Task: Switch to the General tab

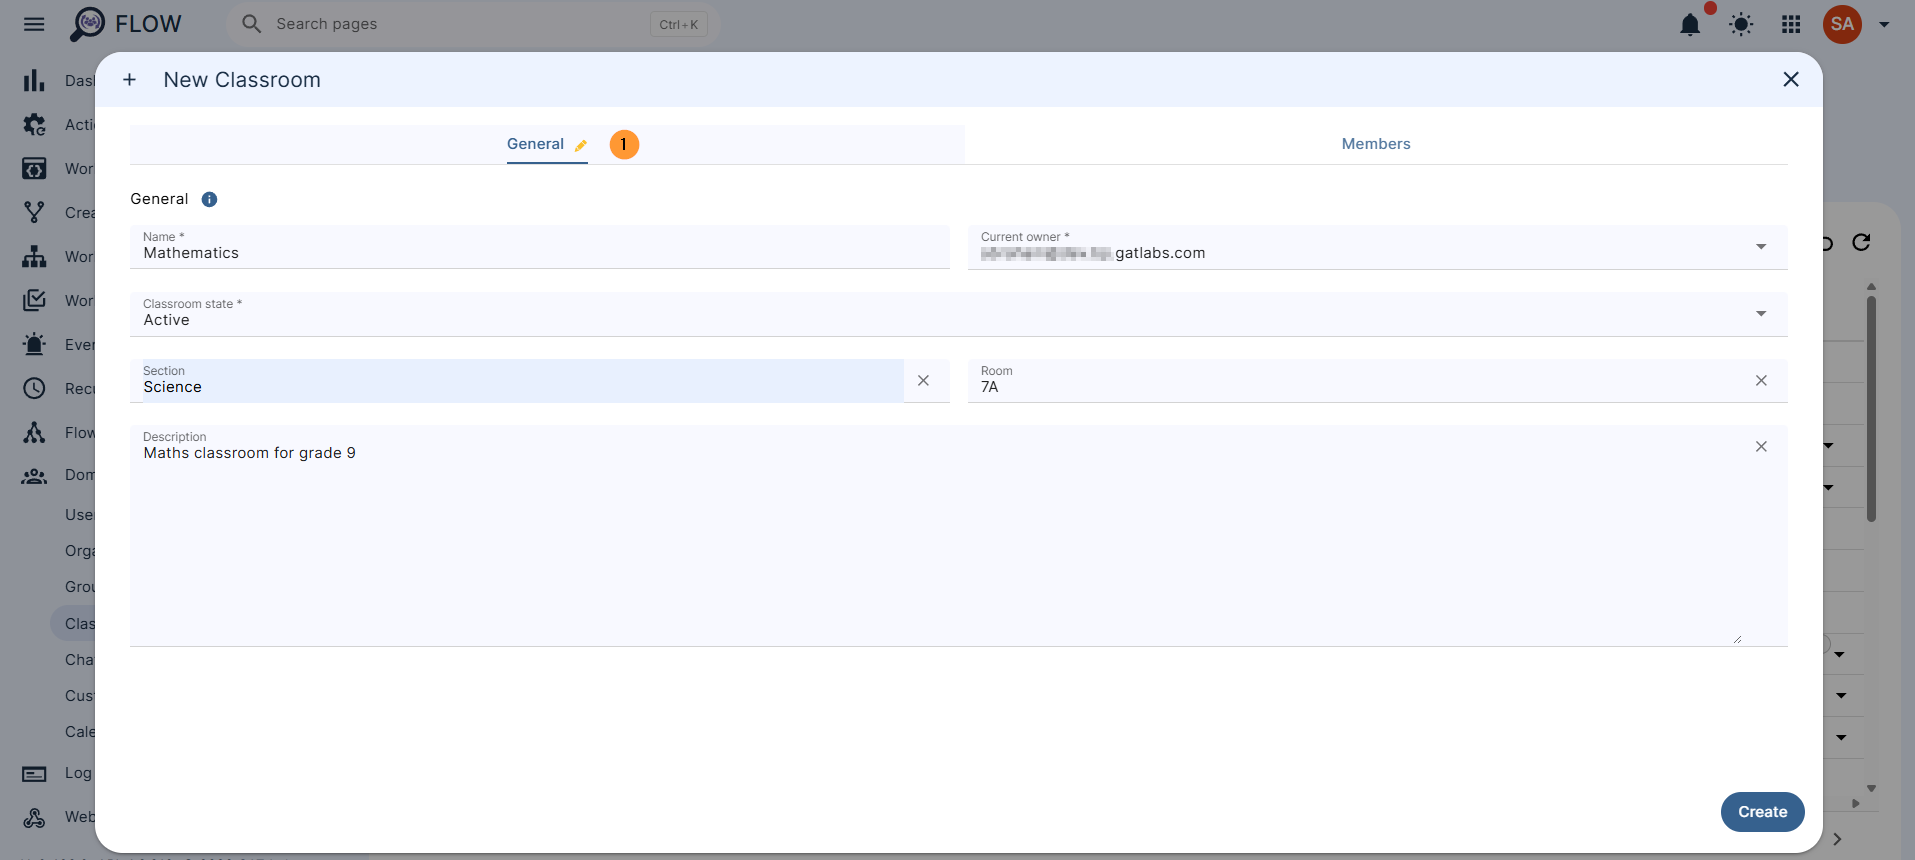Action: point(547,144)
